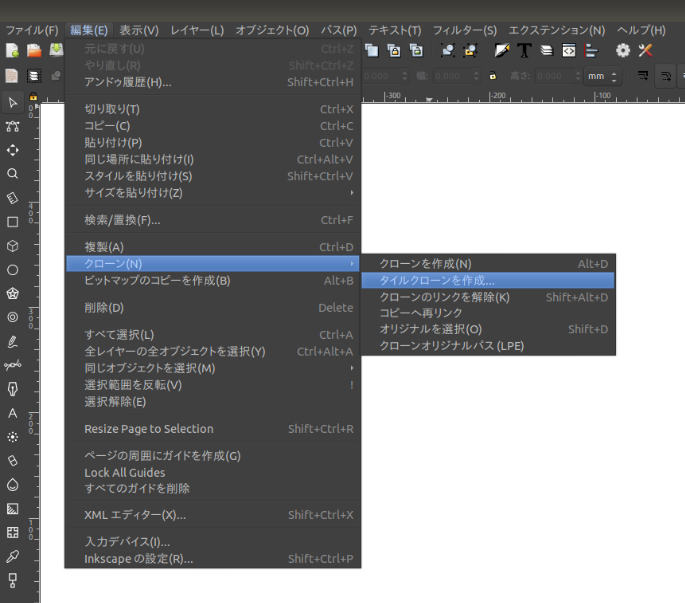Choose アンドゥ履歴(H)... entry
The image size is (685, 603).
214,82
